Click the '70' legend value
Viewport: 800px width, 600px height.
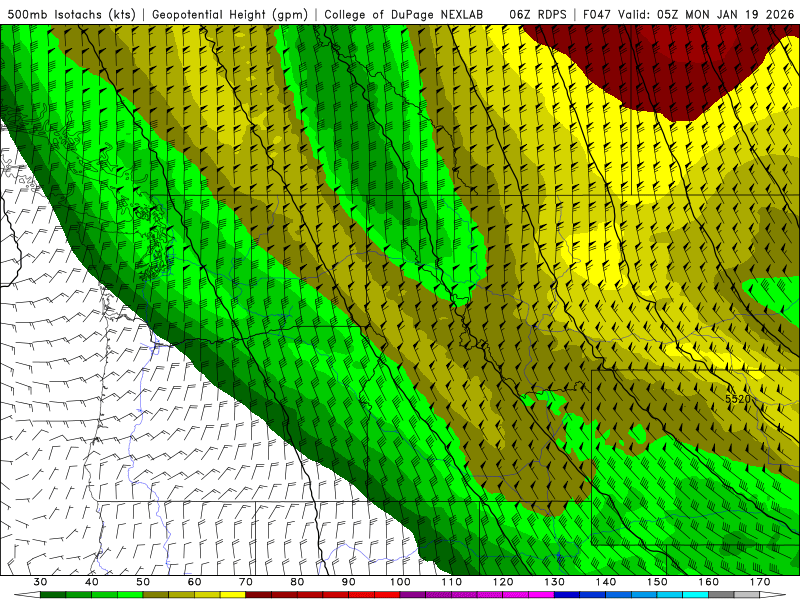click(x=246, y=582)
